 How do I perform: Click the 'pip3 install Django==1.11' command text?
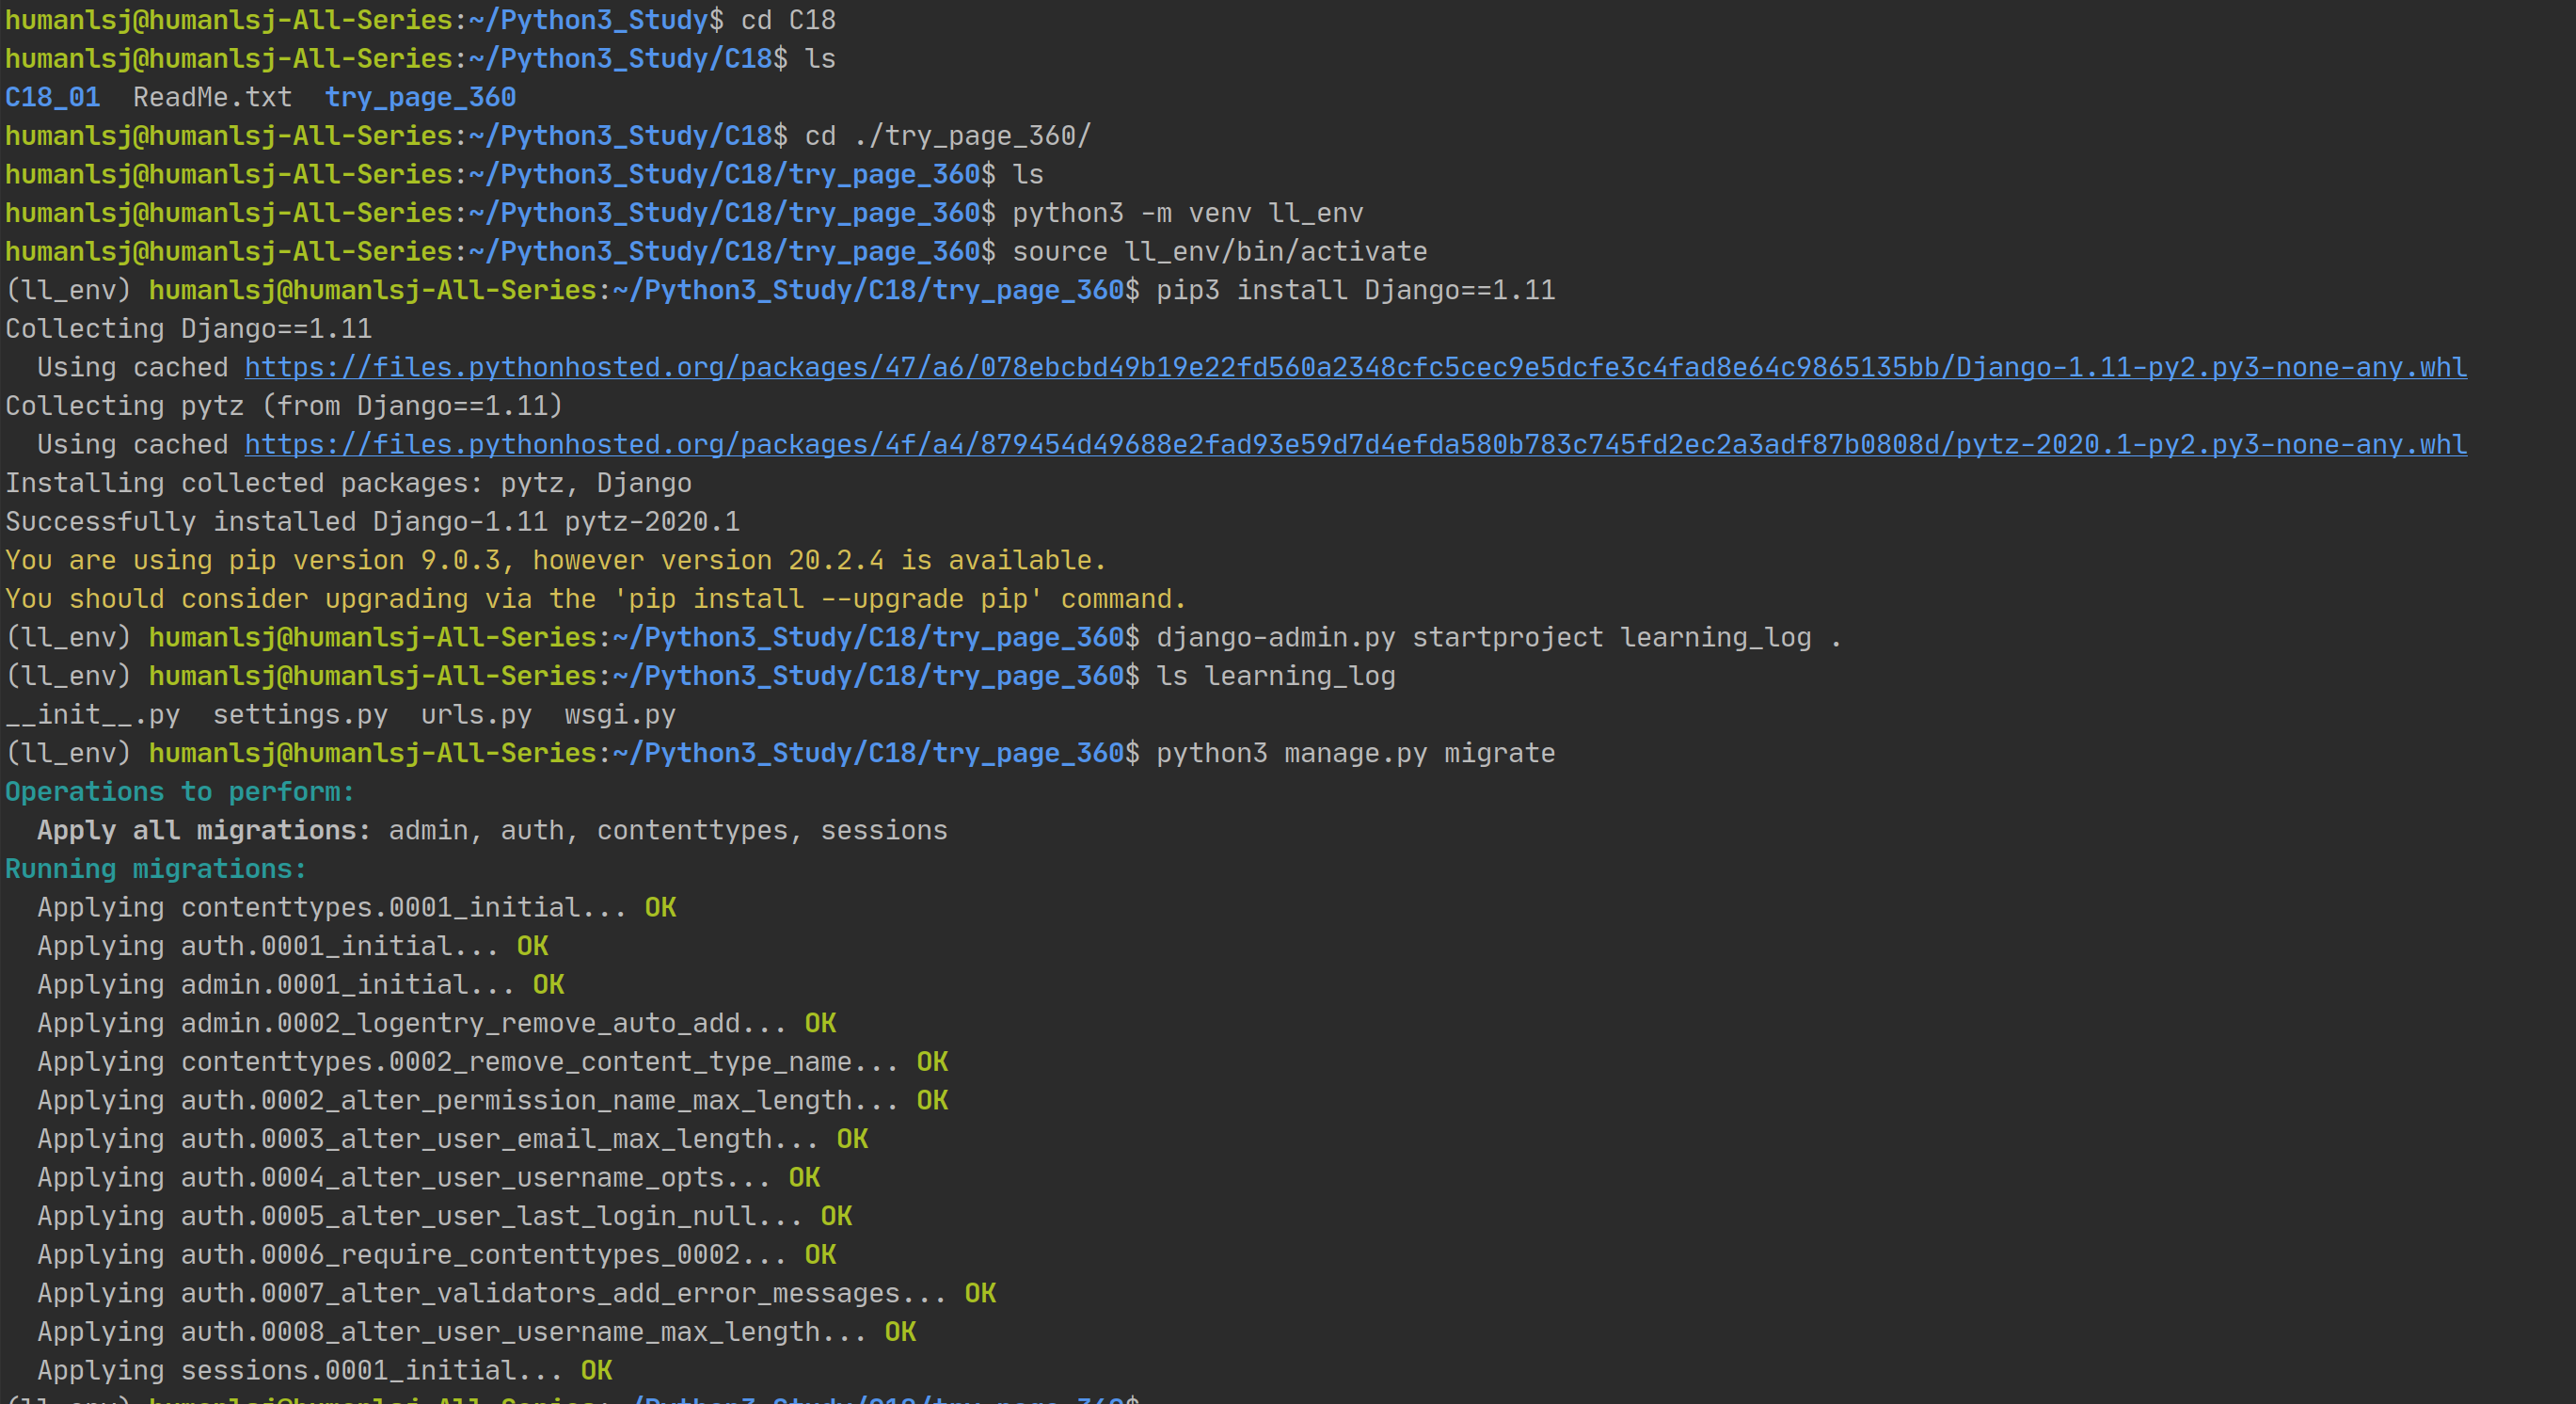click(1355, 291)
